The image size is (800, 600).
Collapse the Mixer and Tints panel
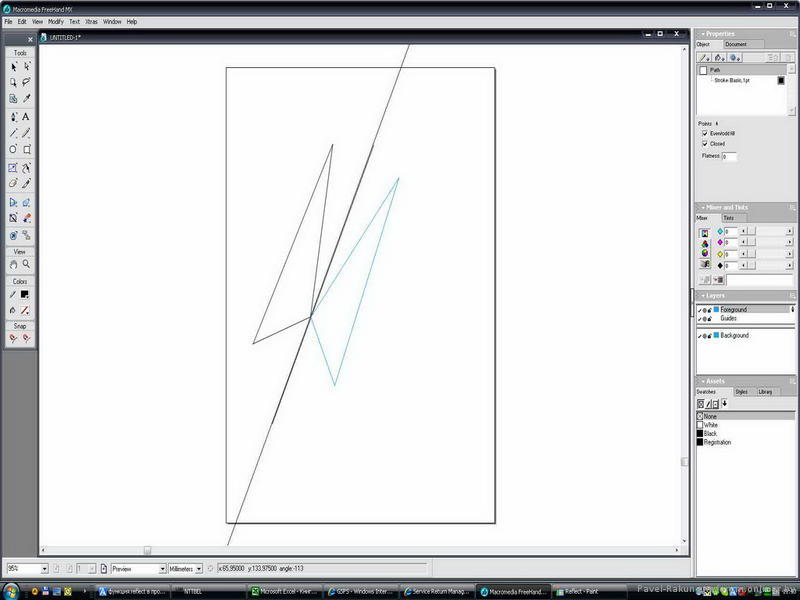click(703, 208)
